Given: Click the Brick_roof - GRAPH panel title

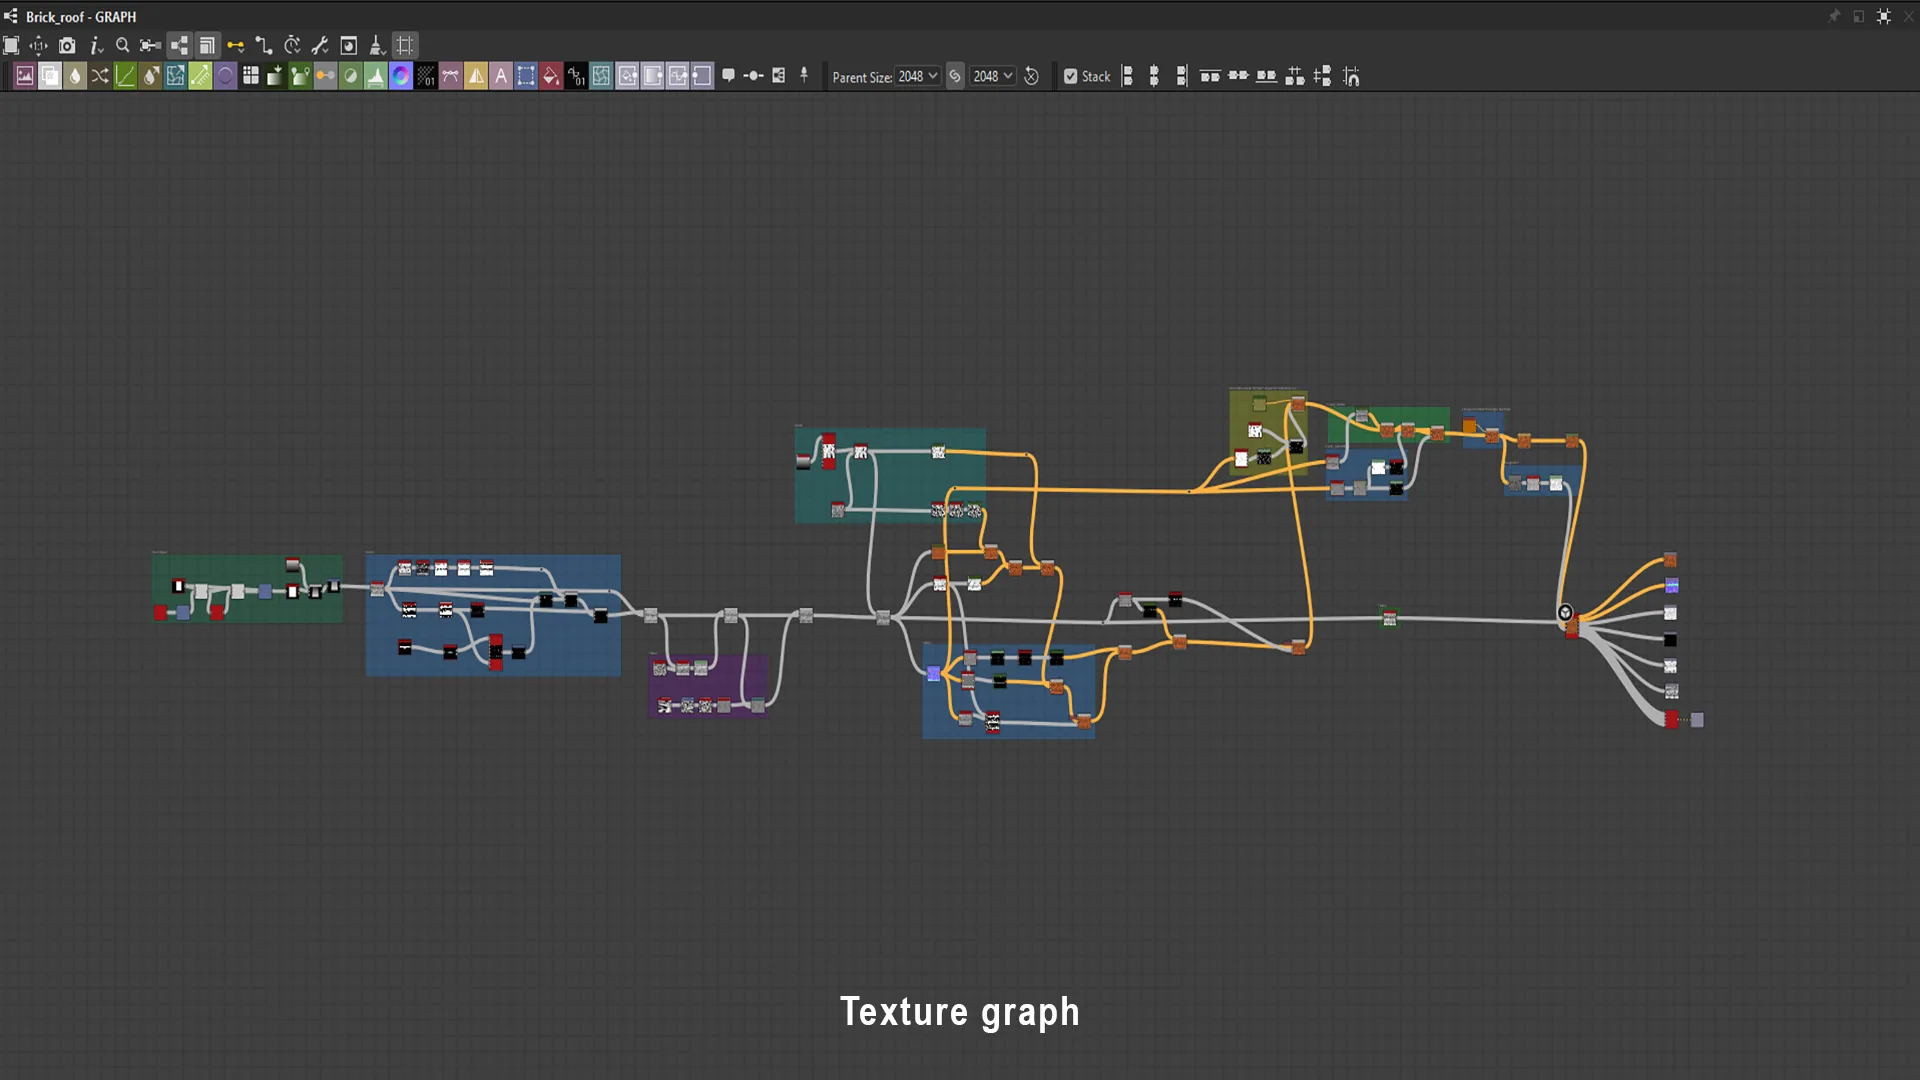Looking at the screenshot, I should click(x=81, y=17).
